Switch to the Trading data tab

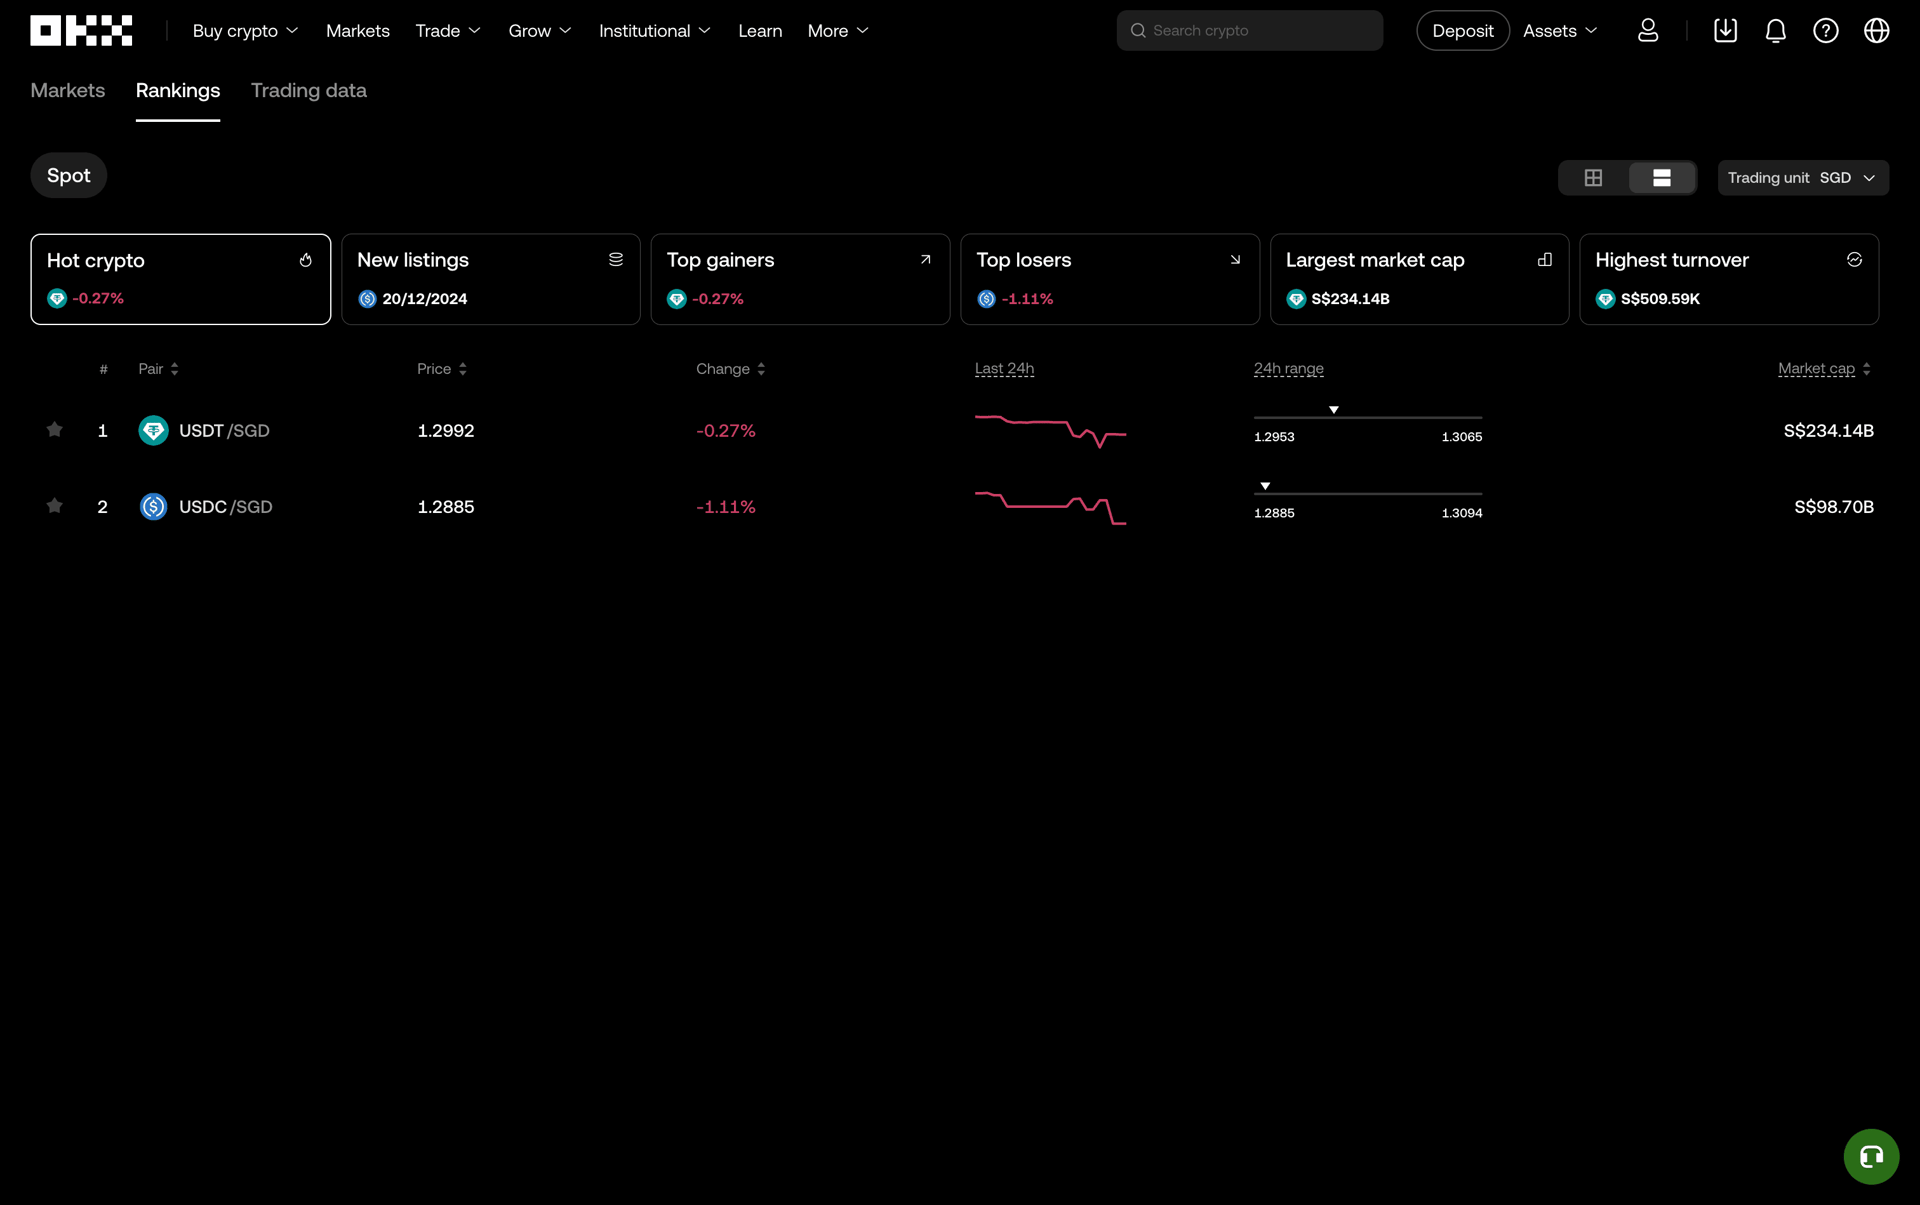click(309, 91)
